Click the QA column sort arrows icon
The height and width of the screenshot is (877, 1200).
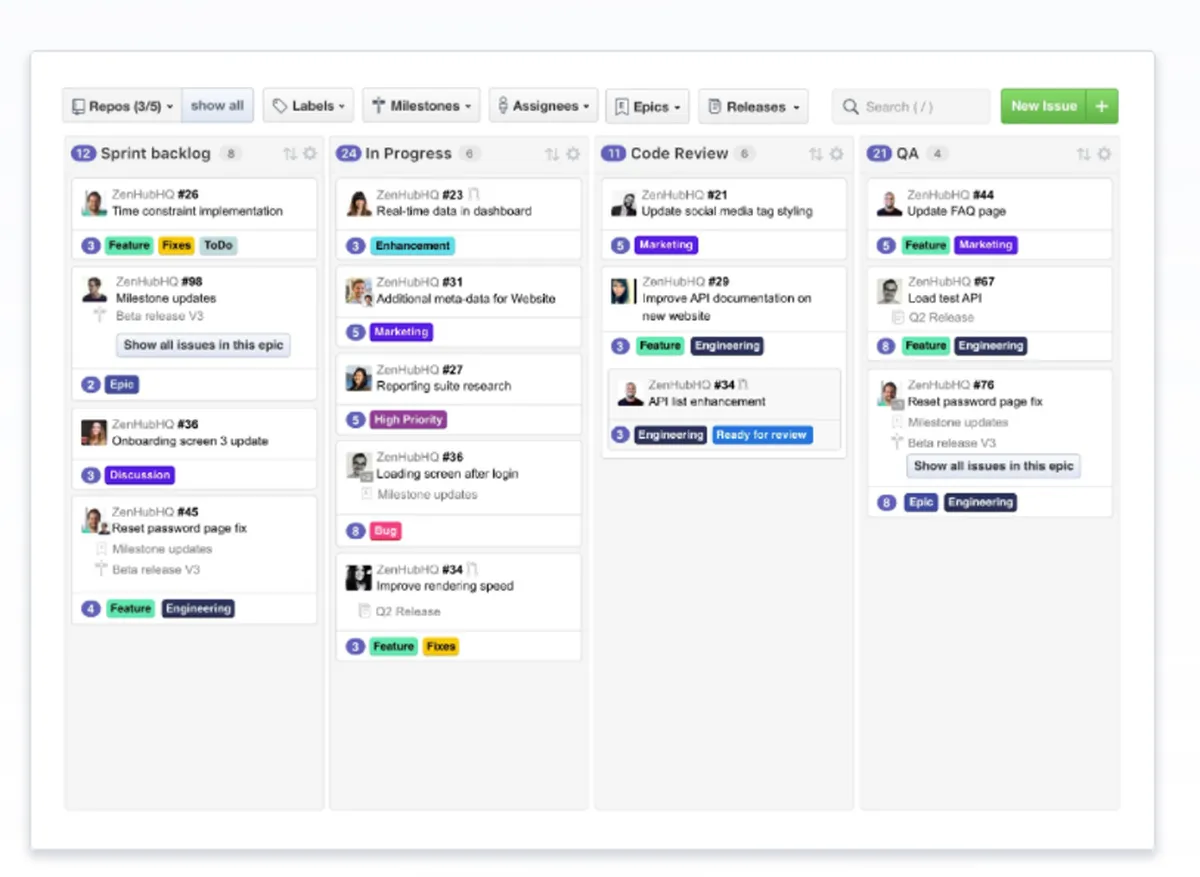1083,154
